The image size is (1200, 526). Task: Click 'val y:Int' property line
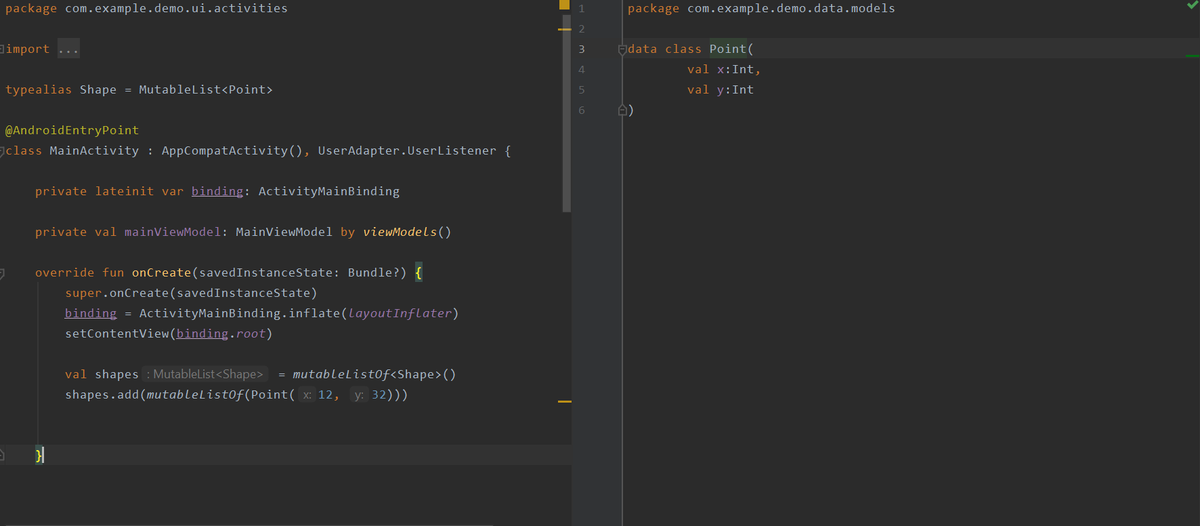[721, 90]
